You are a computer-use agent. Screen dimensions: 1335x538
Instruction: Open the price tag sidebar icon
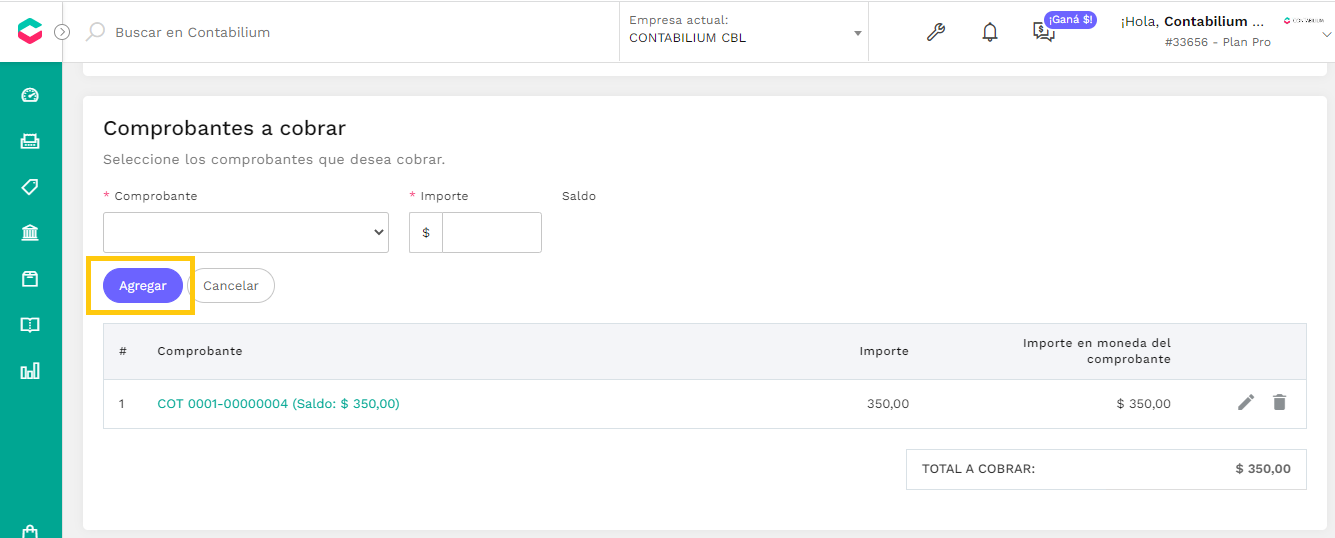(x=30, y=187)
